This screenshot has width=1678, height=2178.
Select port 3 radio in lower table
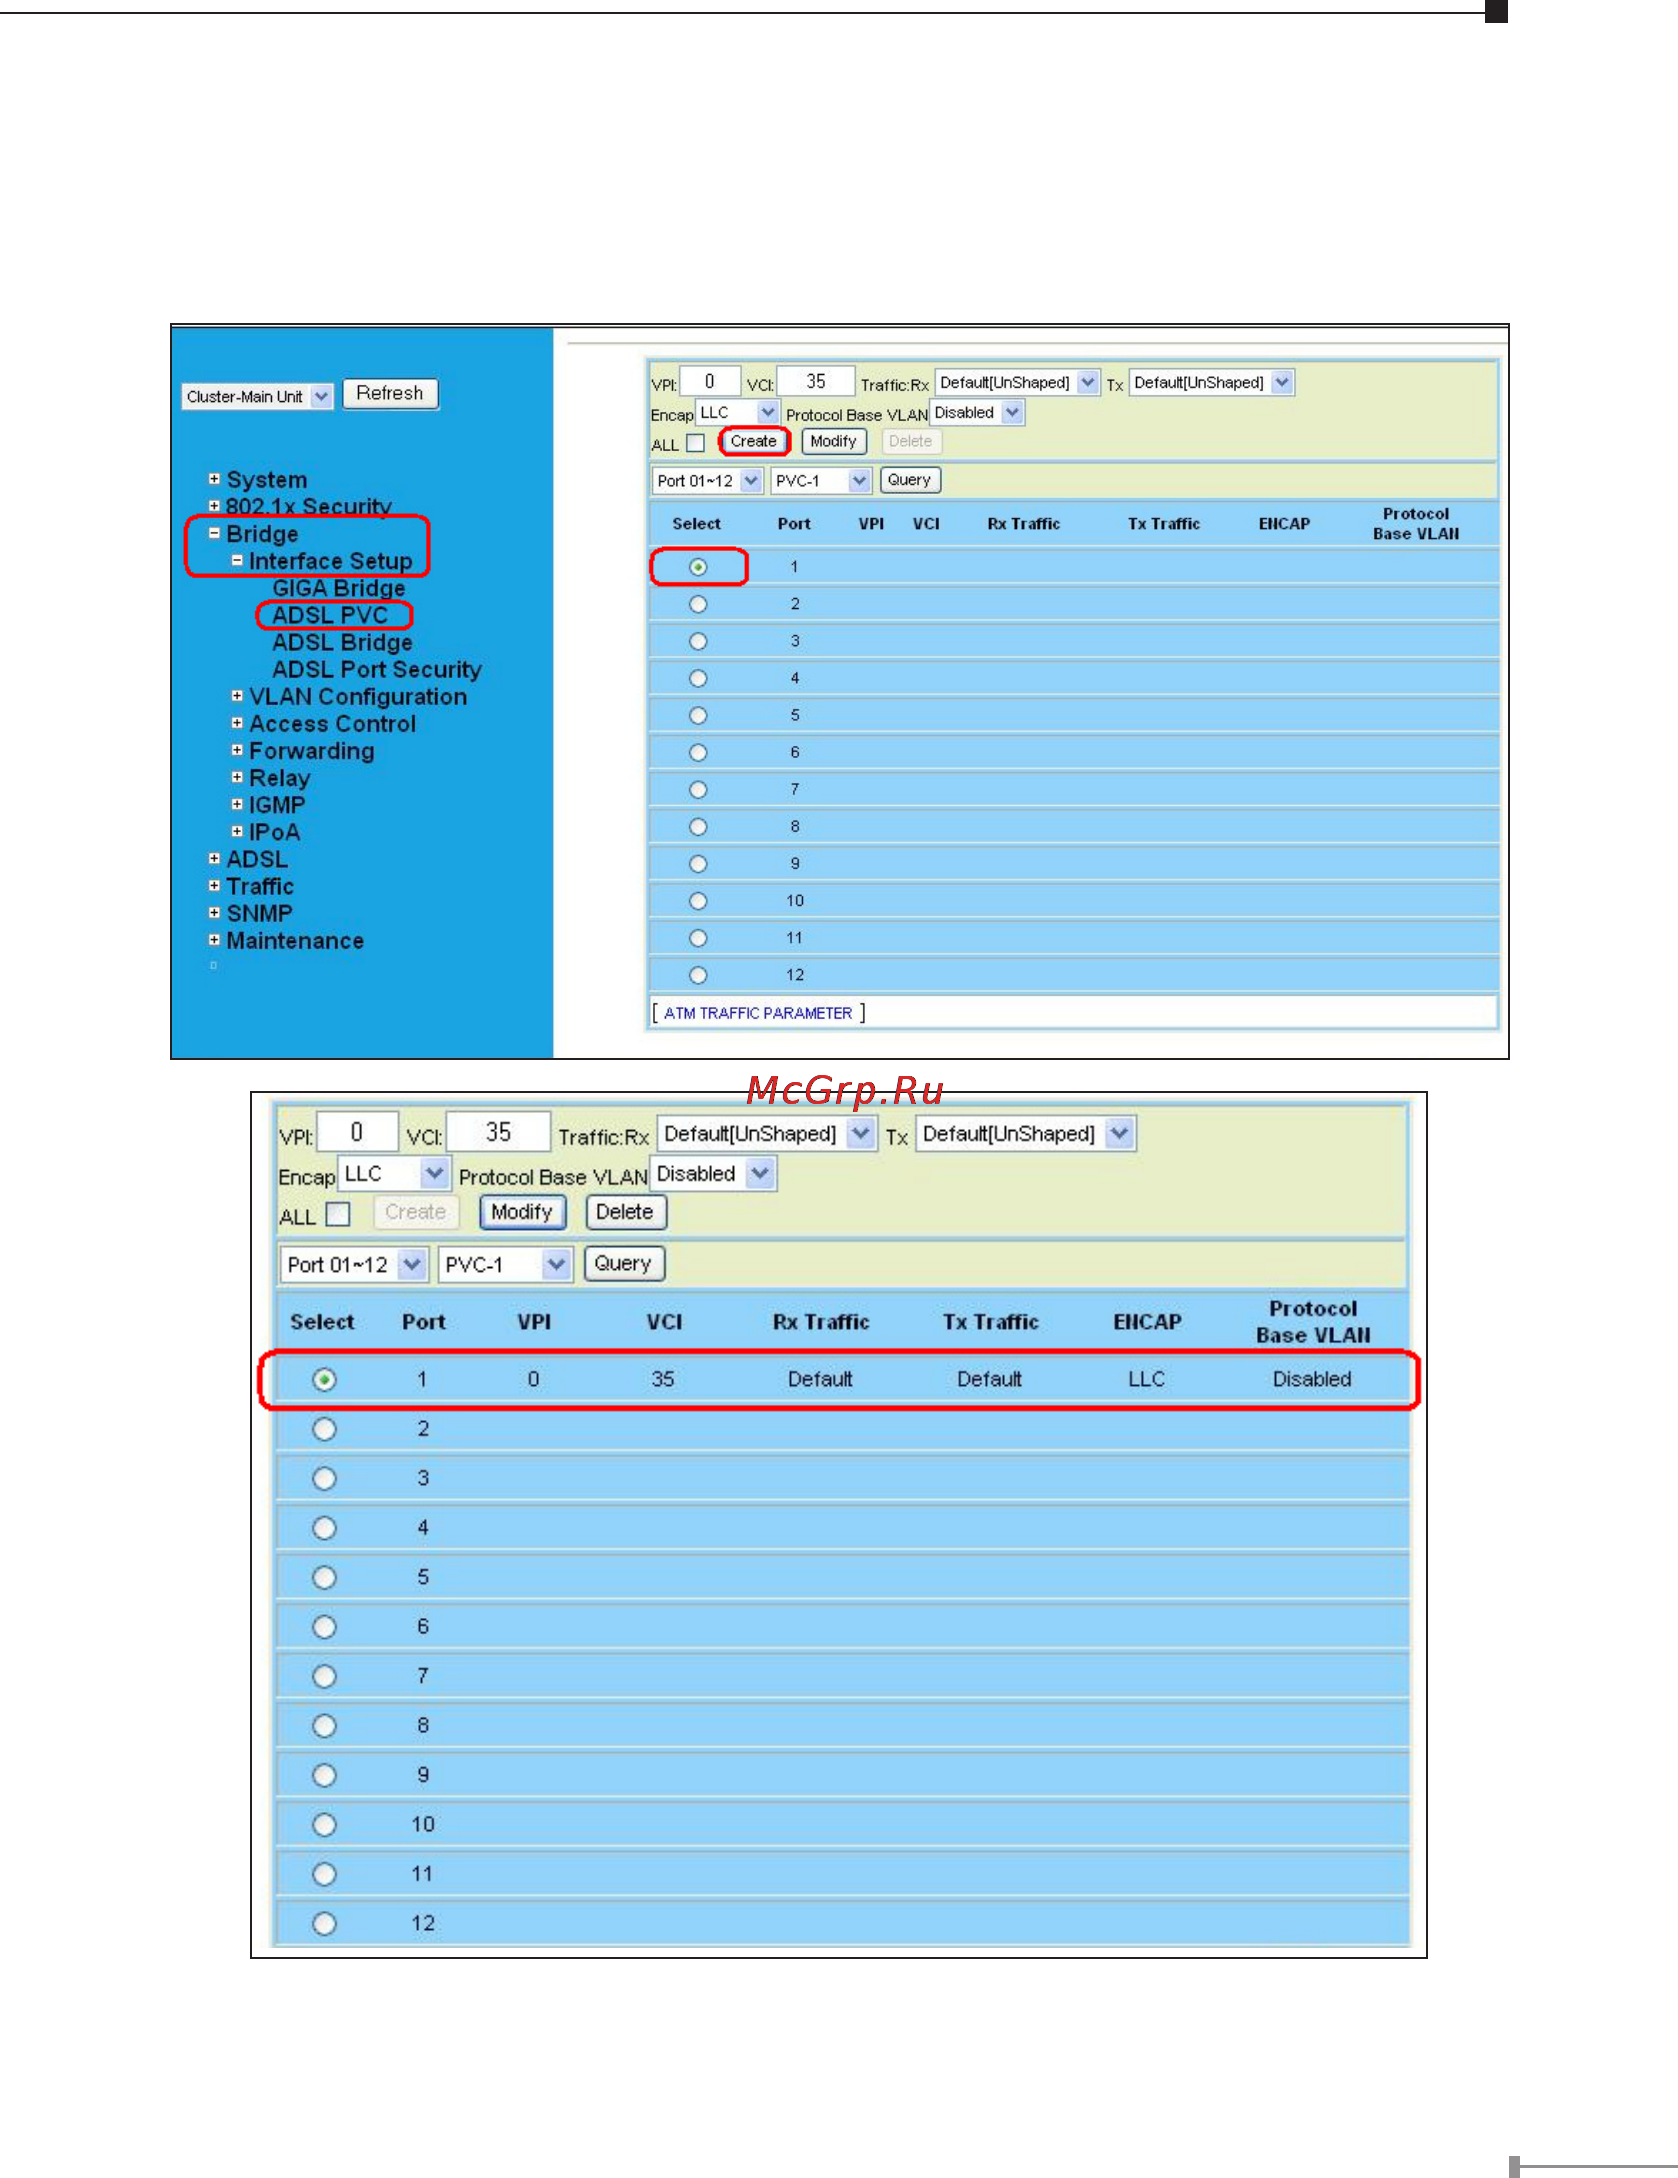coord(324,1479)
